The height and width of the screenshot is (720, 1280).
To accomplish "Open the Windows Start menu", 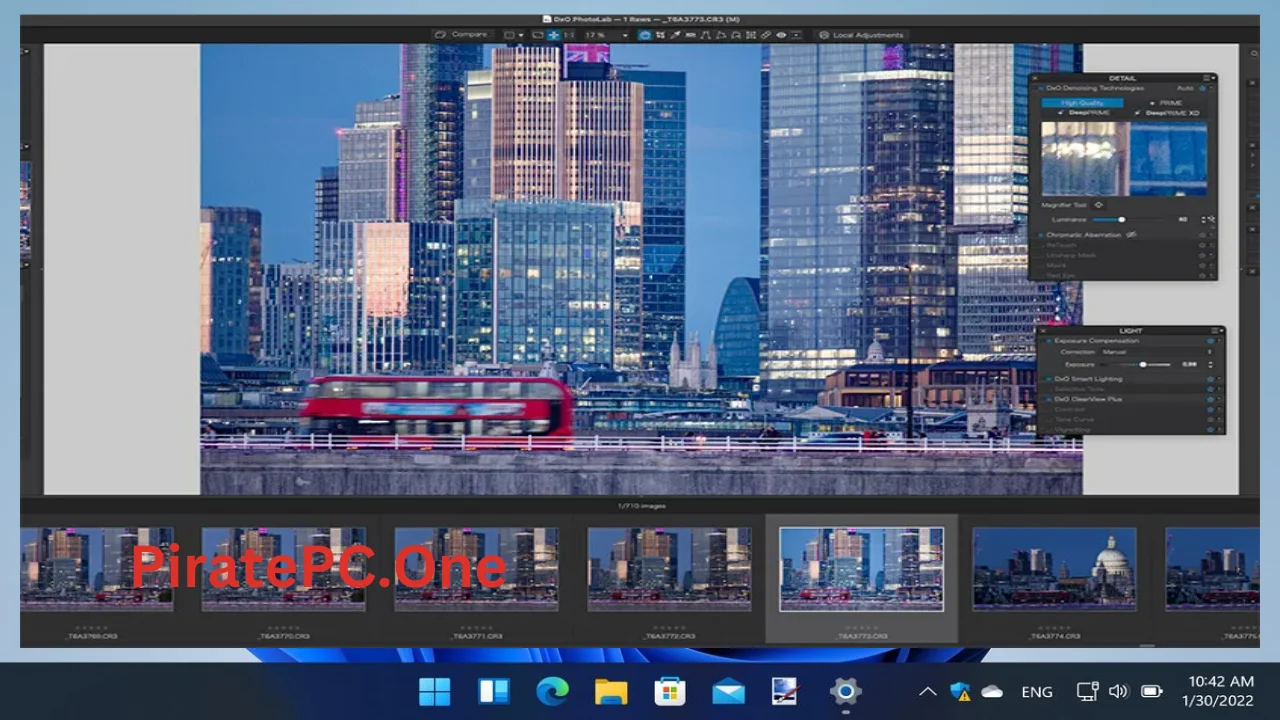I will click(435, 691).
